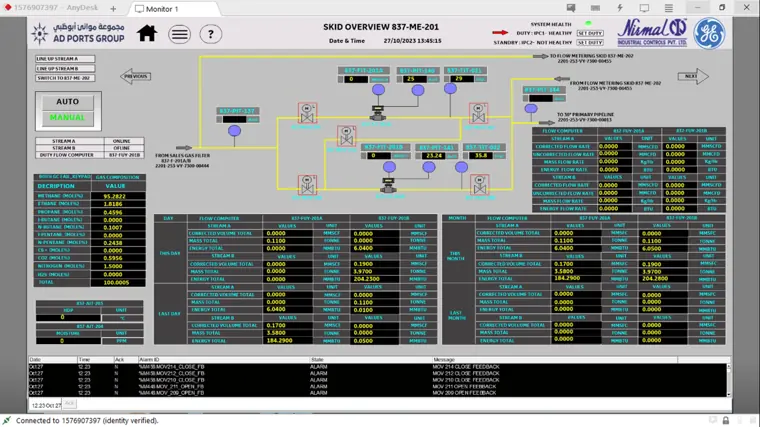Switch control mode to AUTO

(x=67, y=102)
